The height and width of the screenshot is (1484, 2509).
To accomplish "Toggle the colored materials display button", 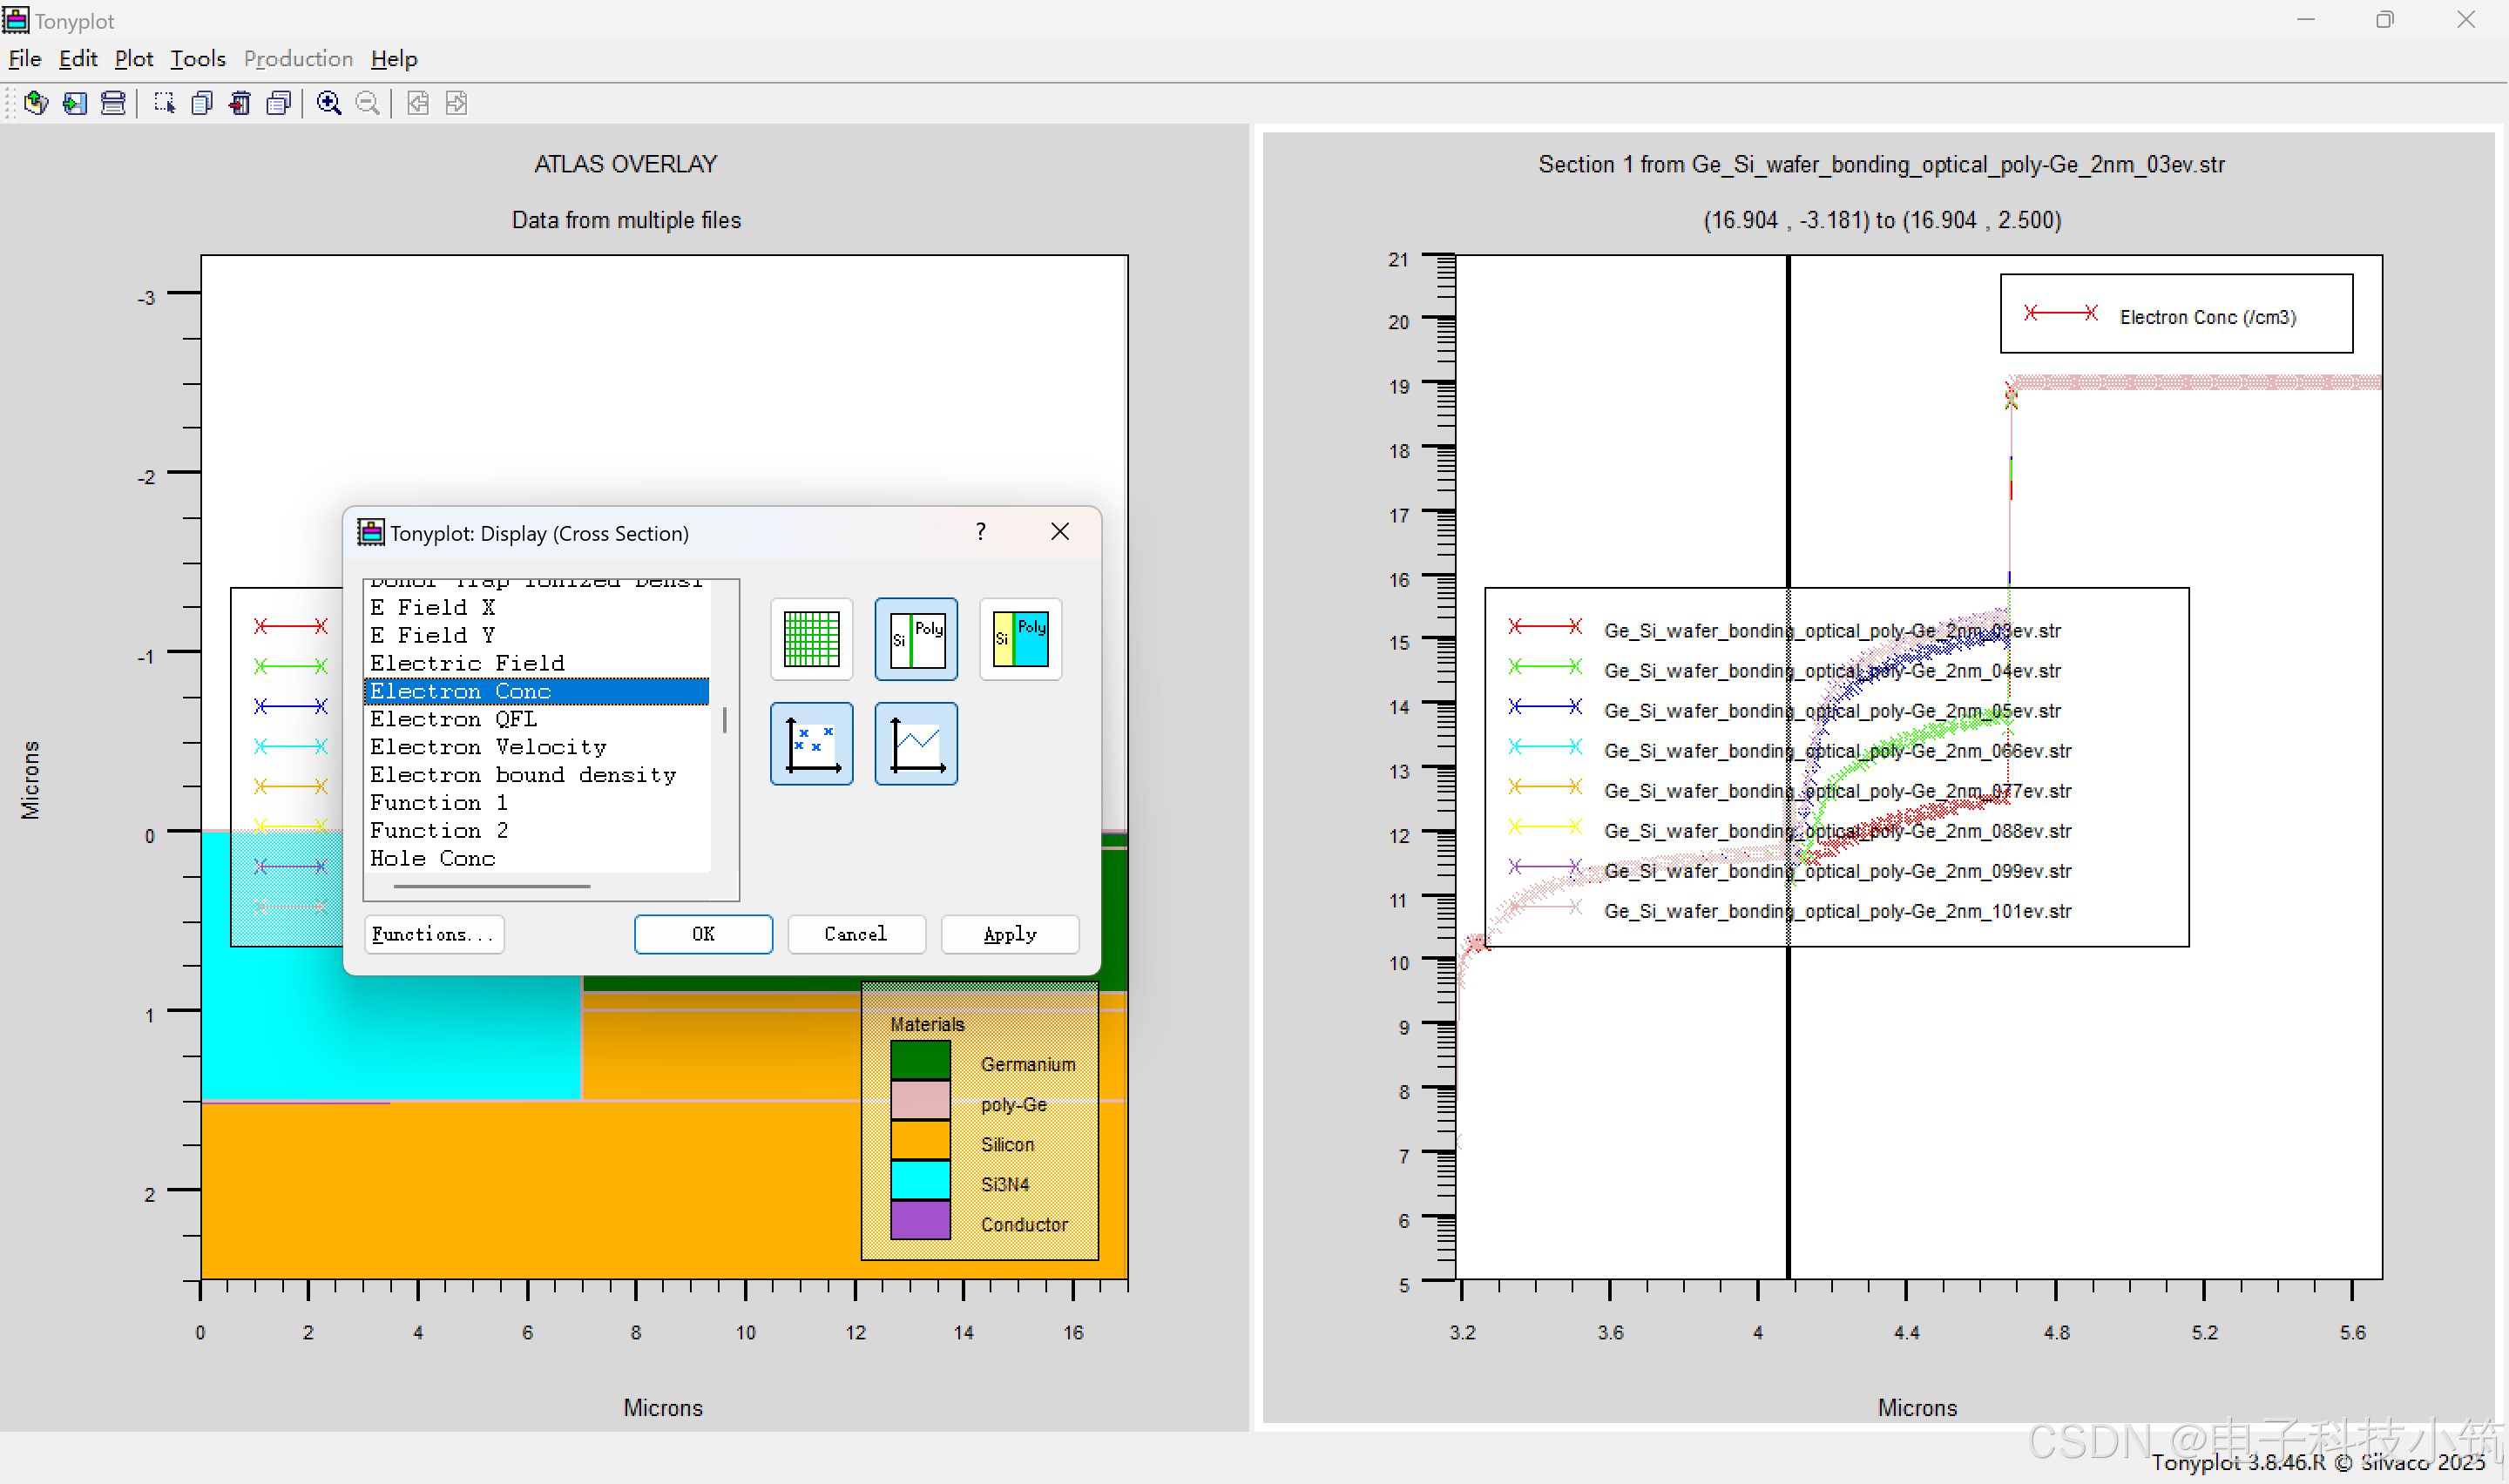I will coord(1020,639).
